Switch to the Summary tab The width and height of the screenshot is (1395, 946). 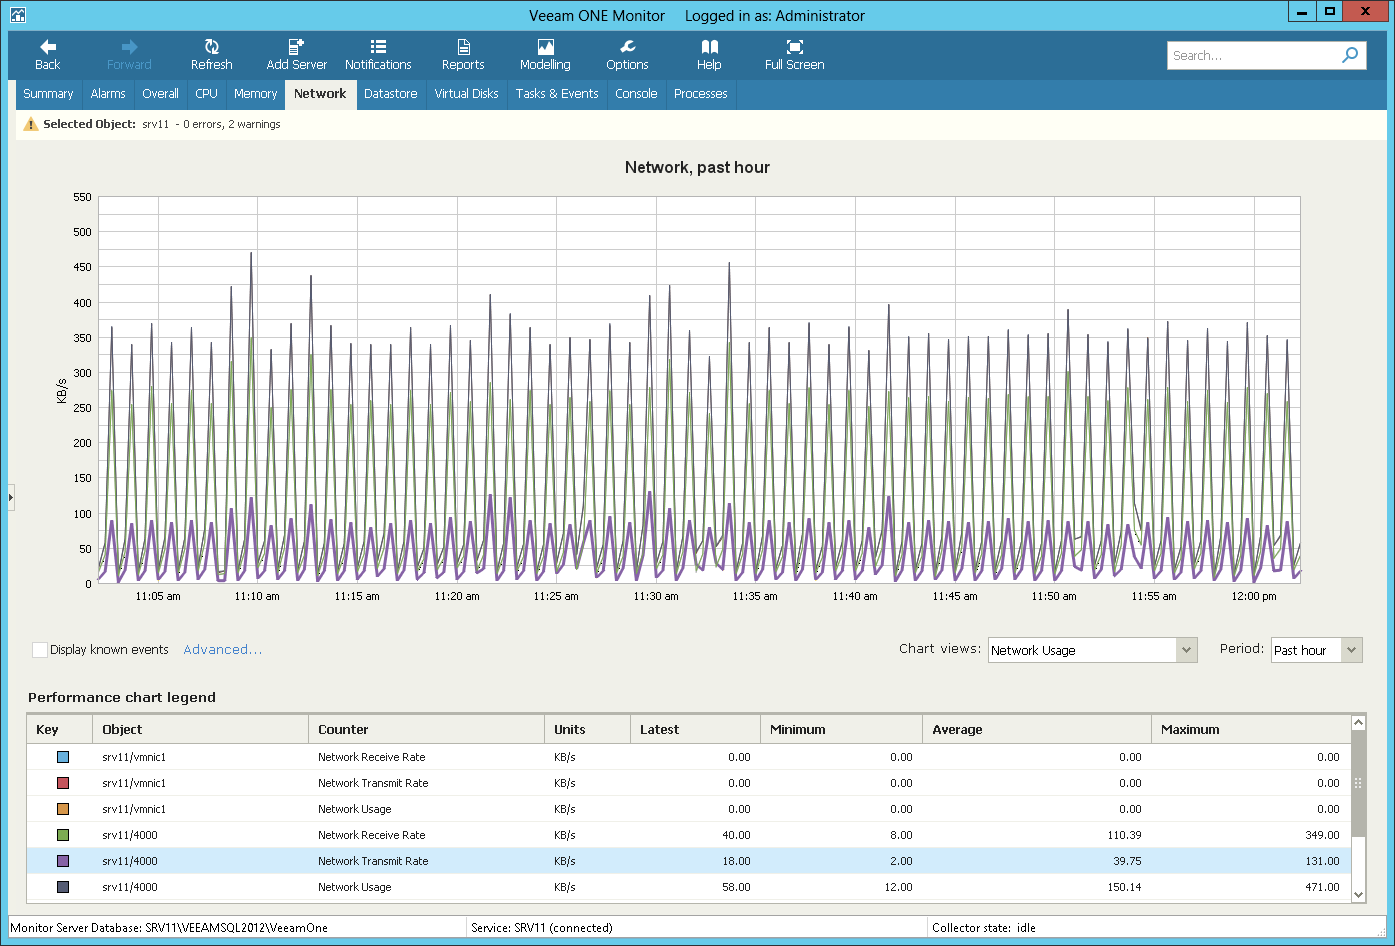click(48, 94)
